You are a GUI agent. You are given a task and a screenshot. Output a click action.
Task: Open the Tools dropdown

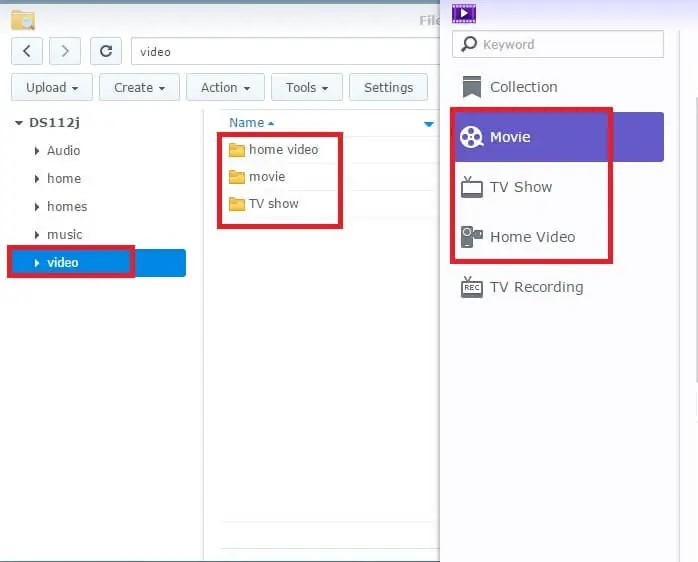pyautogui.click(x=307, y=87)
